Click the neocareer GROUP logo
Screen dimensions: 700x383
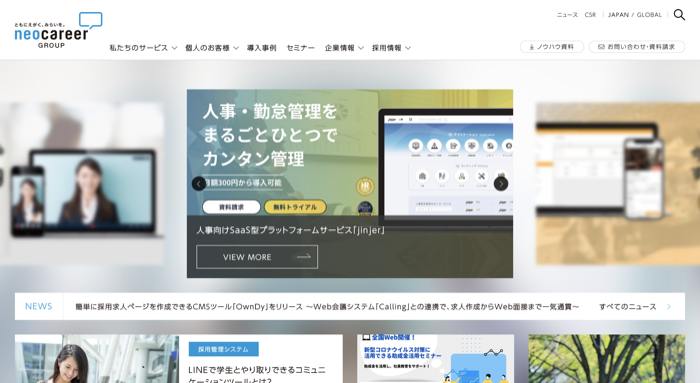coord(58,30)
